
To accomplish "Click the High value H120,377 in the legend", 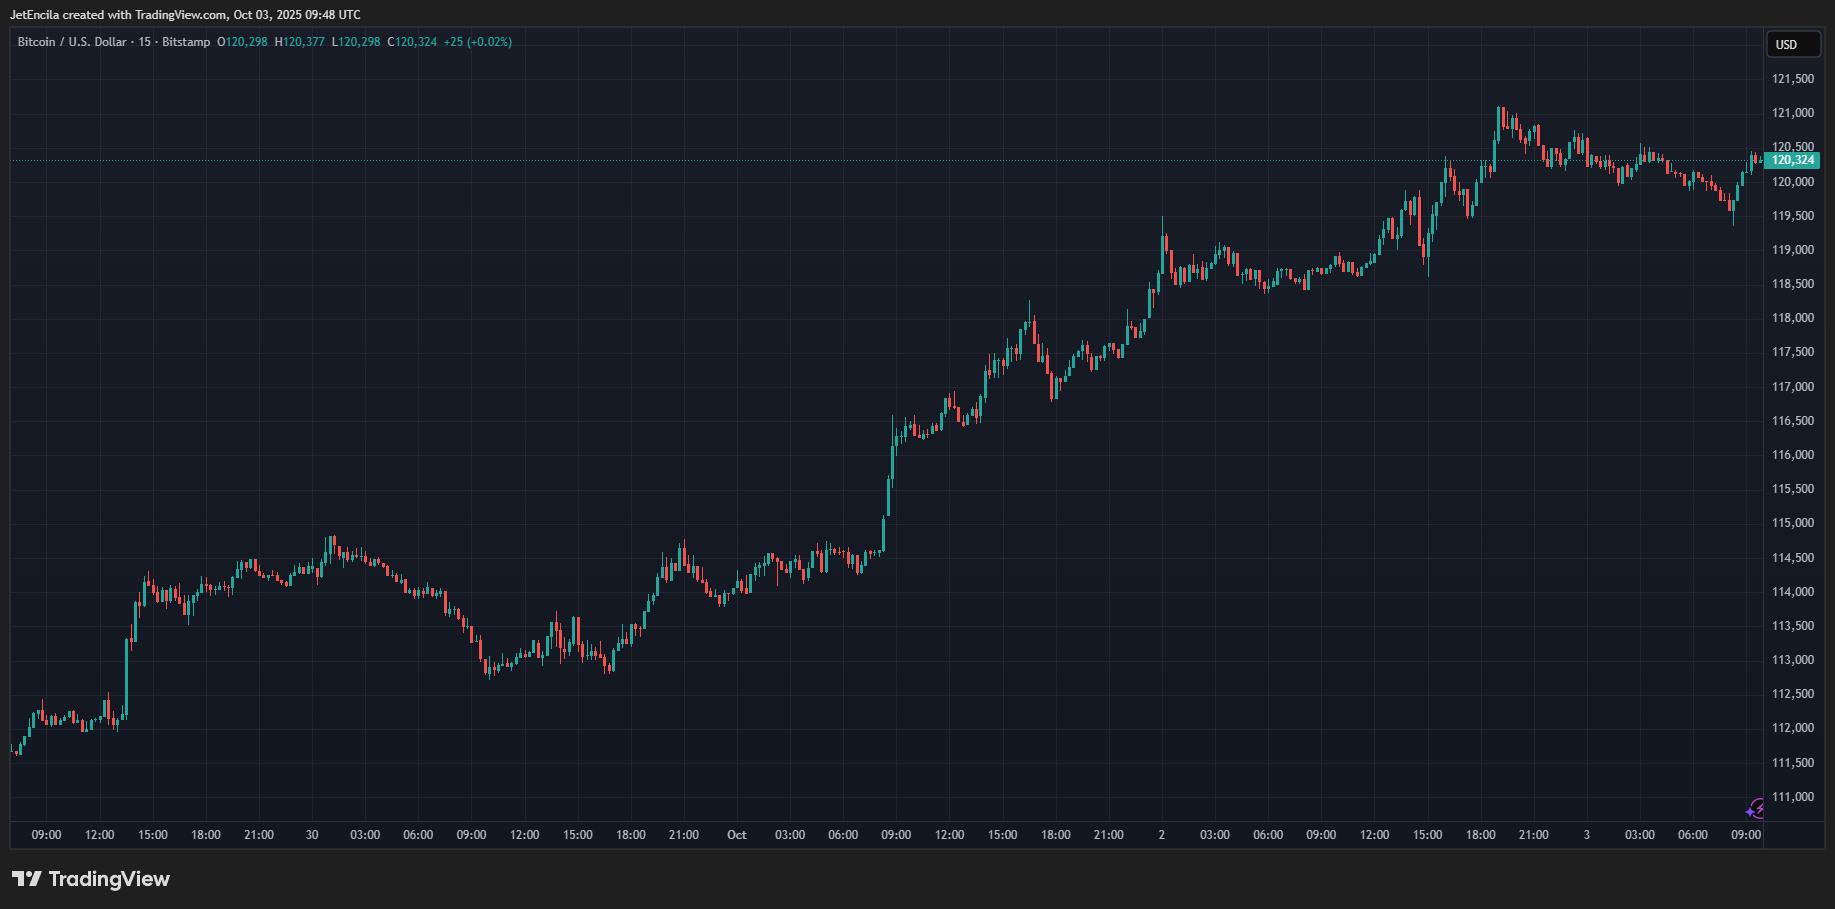I will click(300, 42).
